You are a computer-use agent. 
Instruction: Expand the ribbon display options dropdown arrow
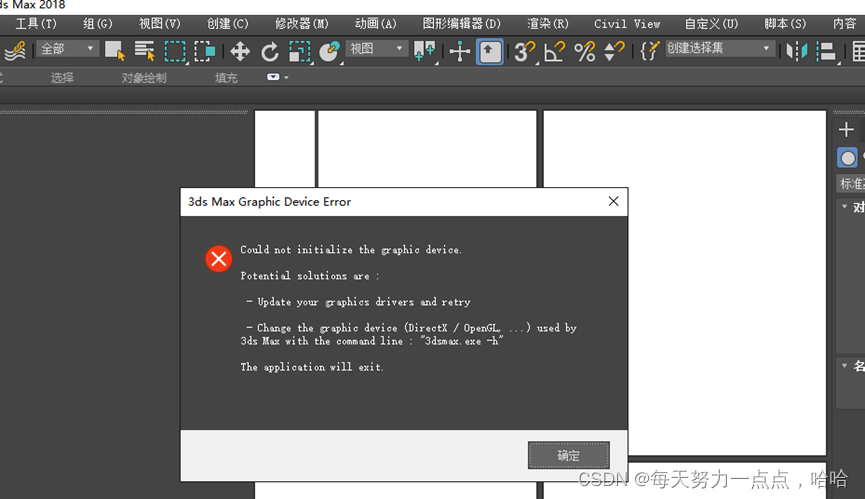[286, 77]
